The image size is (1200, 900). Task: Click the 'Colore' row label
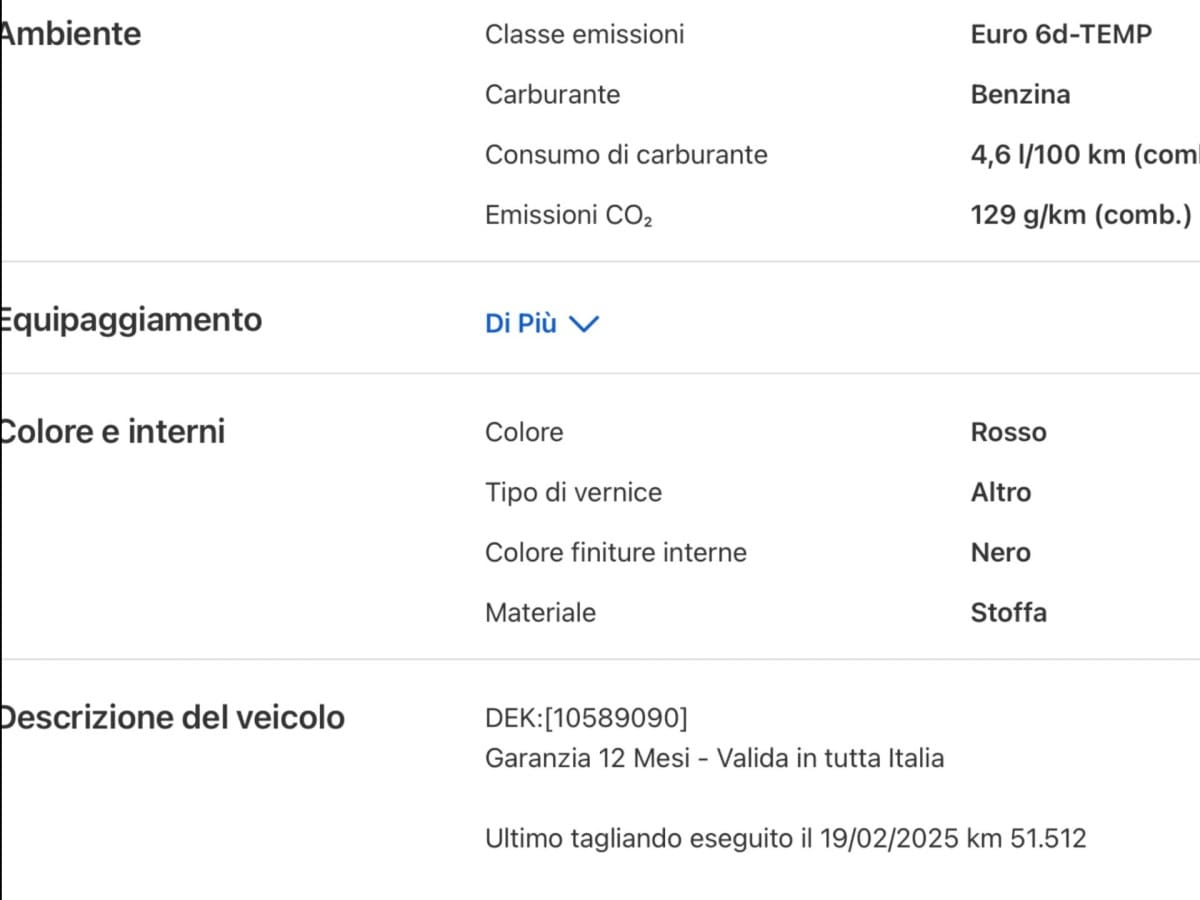523,431
